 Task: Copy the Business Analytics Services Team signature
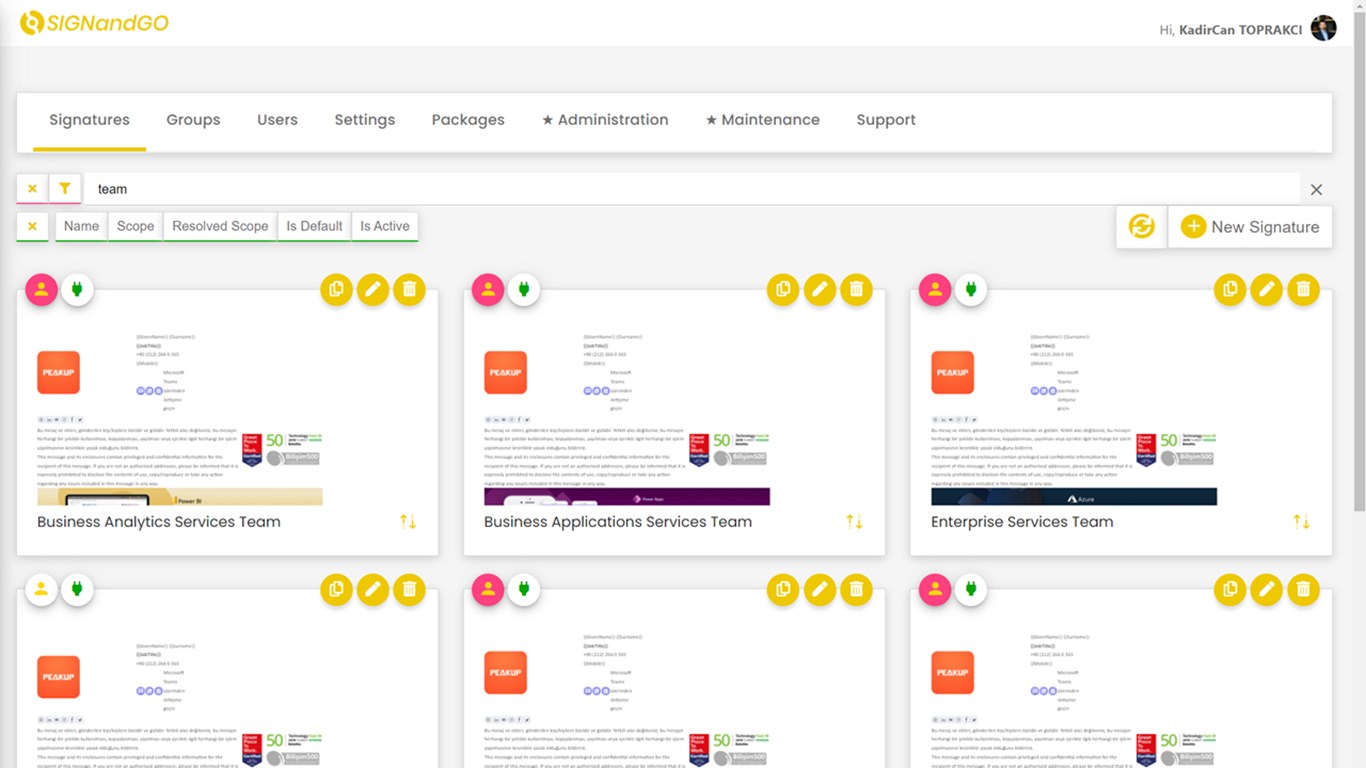337,290
